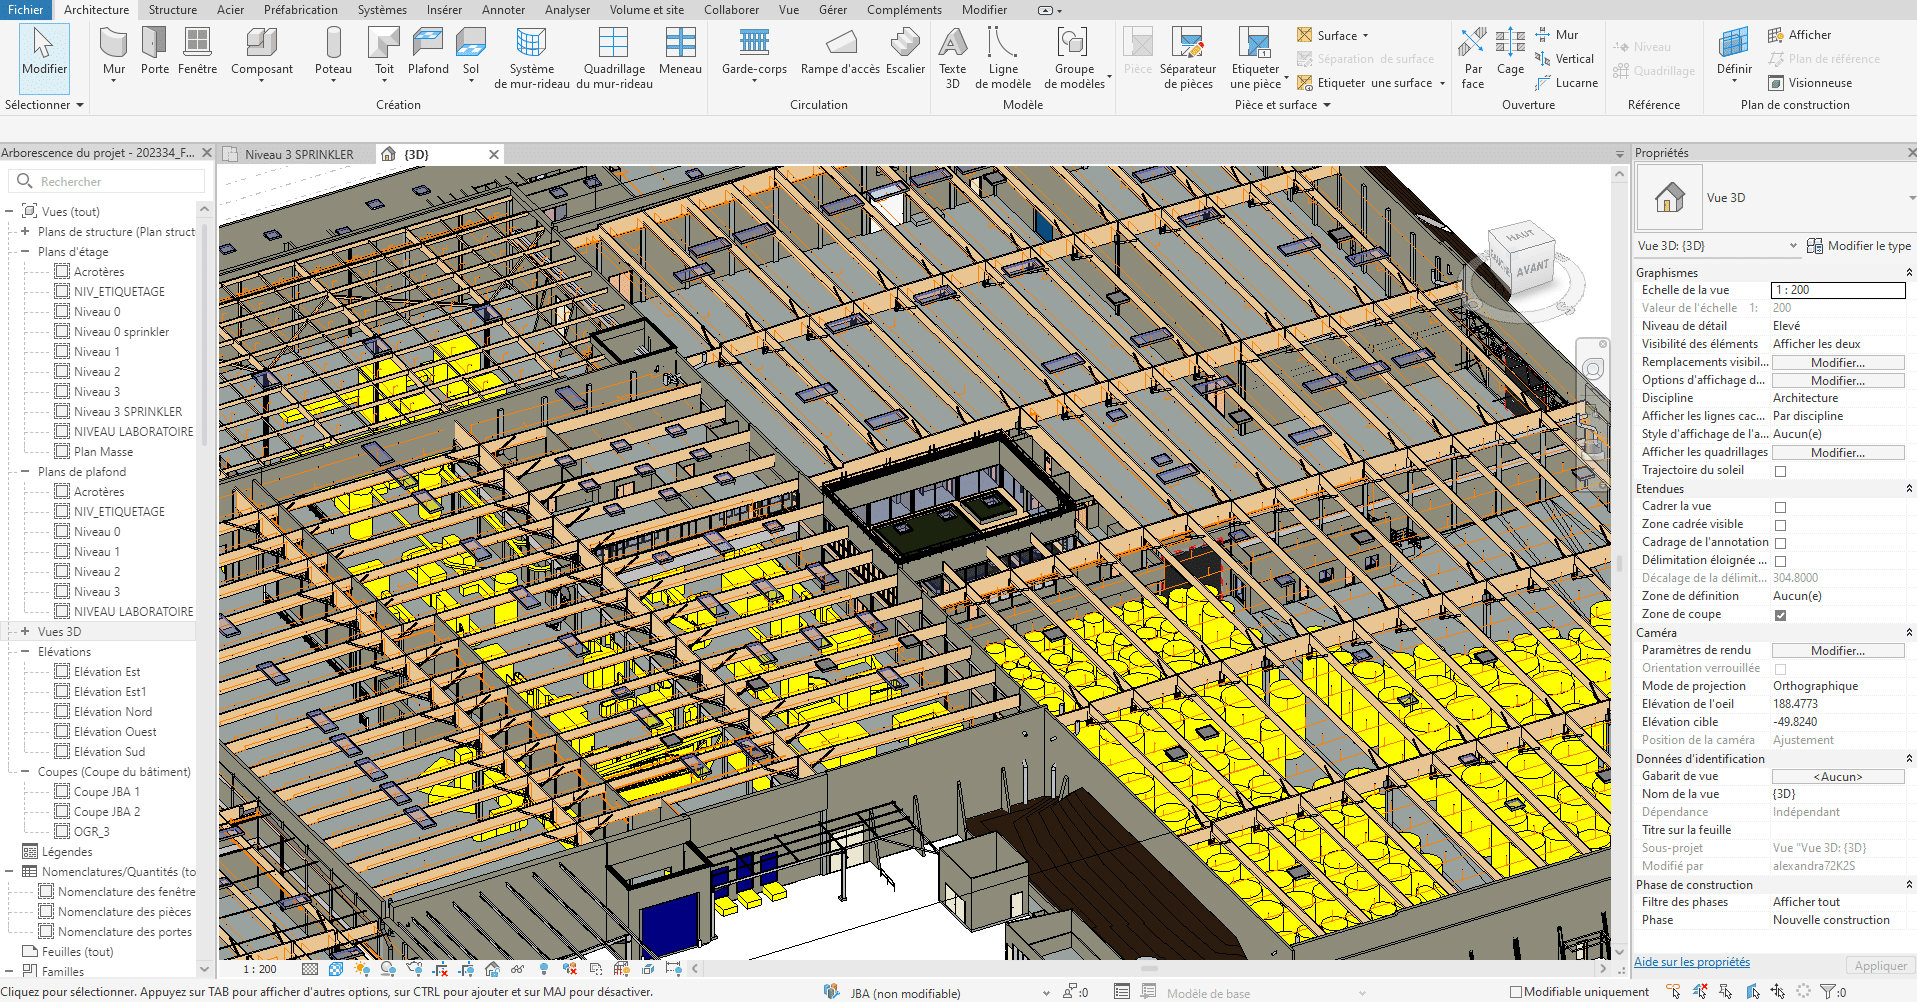Click the temporary hide/isolate glasses icon
This screenshot has height=1002, width=1917.
click(517, 969)
